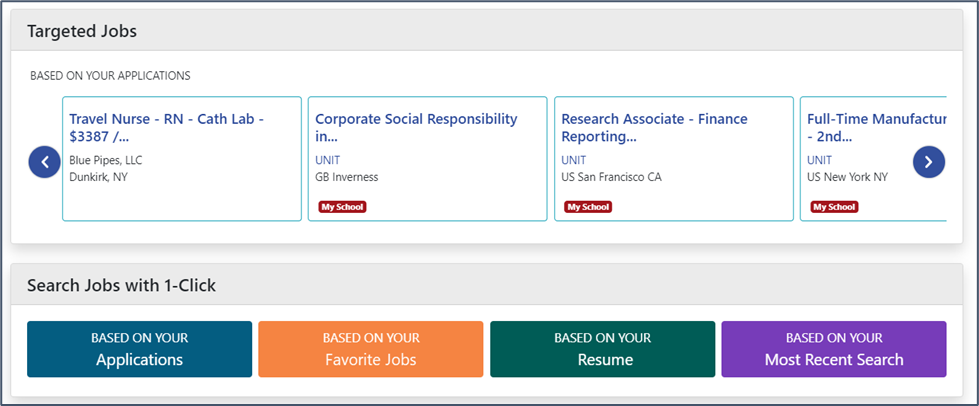Search jobs based on your Favorite Jobs
This screenshot has height=406, width=979.
[371, 349]
